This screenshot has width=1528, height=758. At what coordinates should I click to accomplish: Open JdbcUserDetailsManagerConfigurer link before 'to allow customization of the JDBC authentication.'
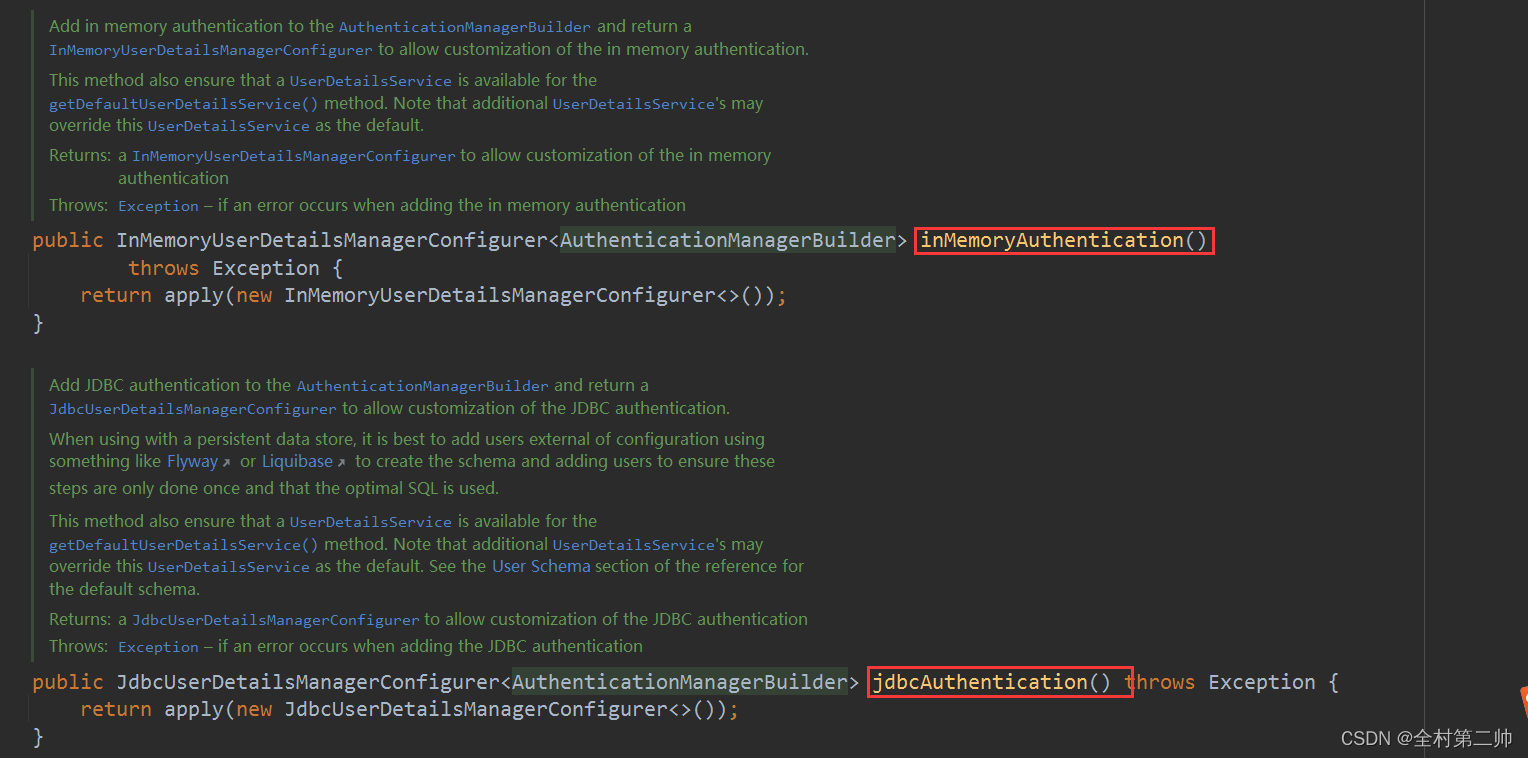click(193, 409)
